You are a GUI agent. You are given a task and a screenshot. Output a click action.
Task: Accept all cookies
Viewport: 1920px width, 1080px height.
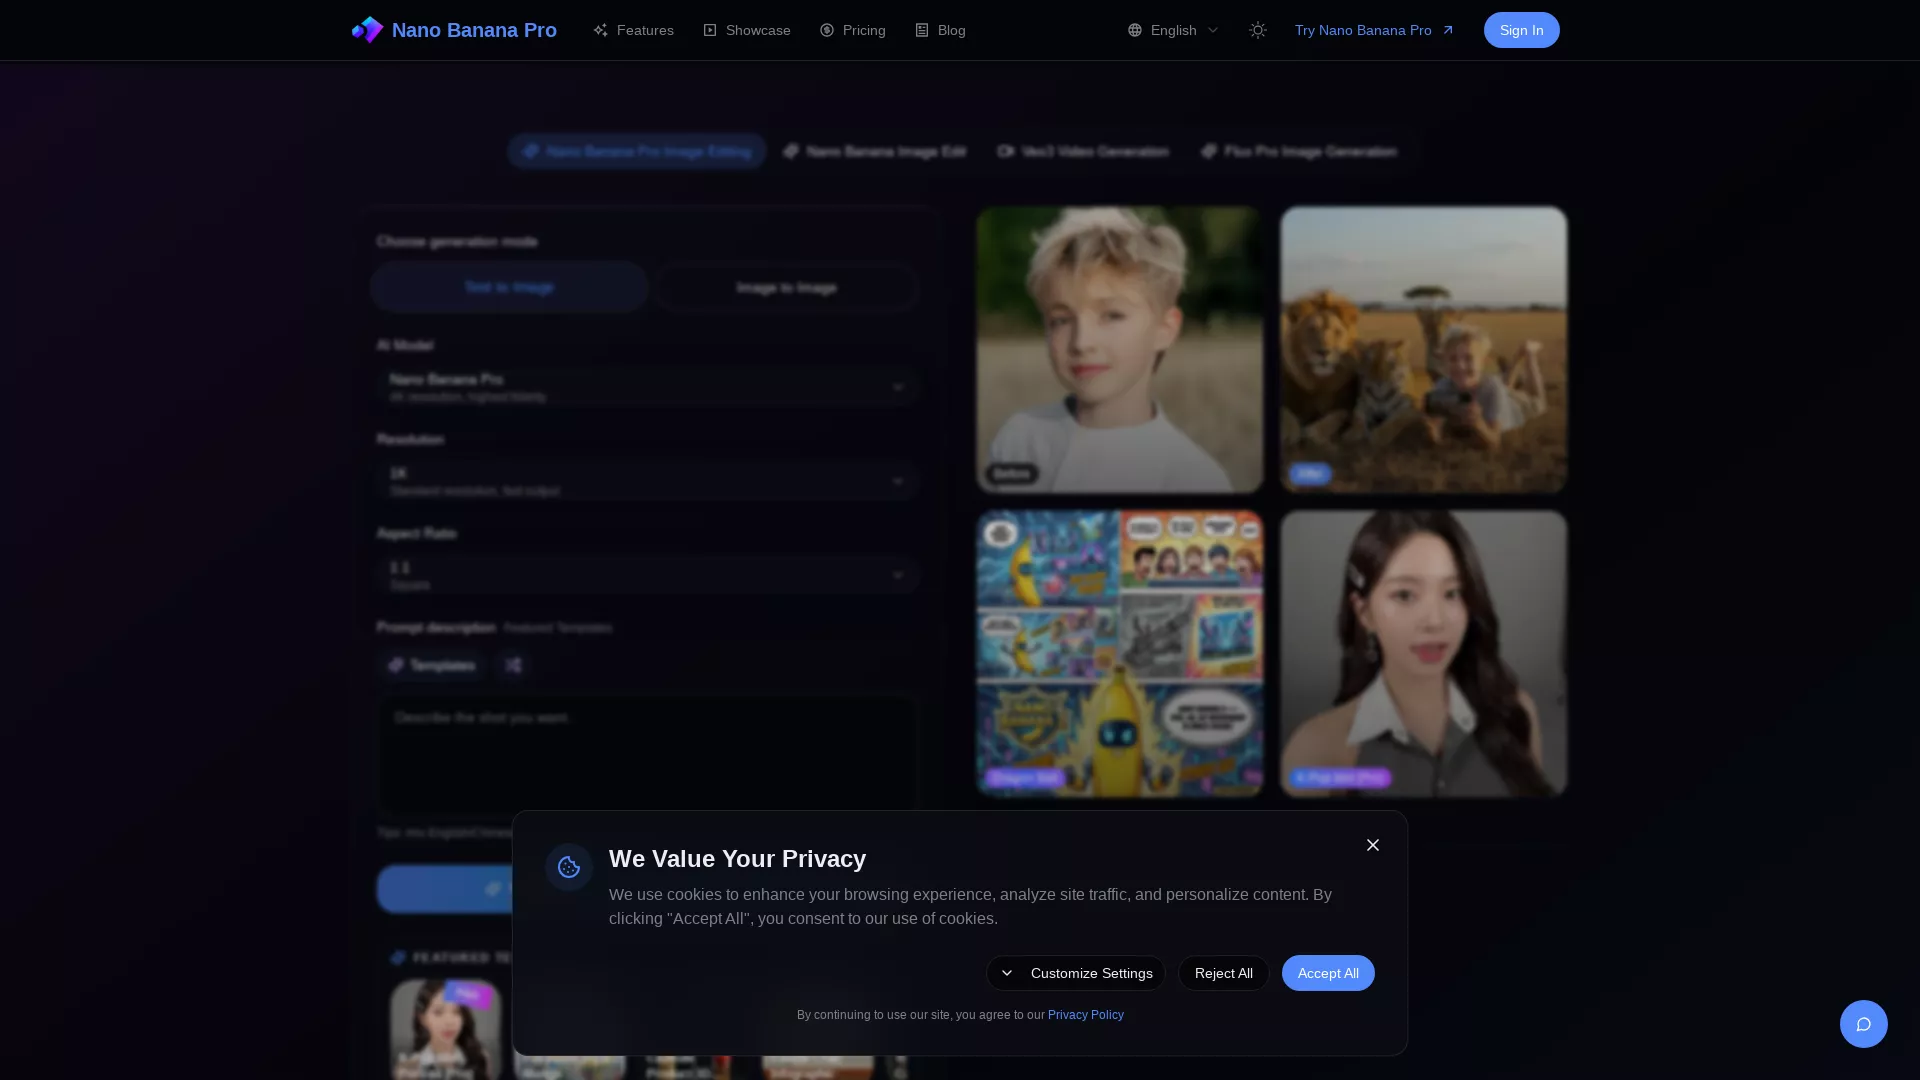tap(1328, 973)
